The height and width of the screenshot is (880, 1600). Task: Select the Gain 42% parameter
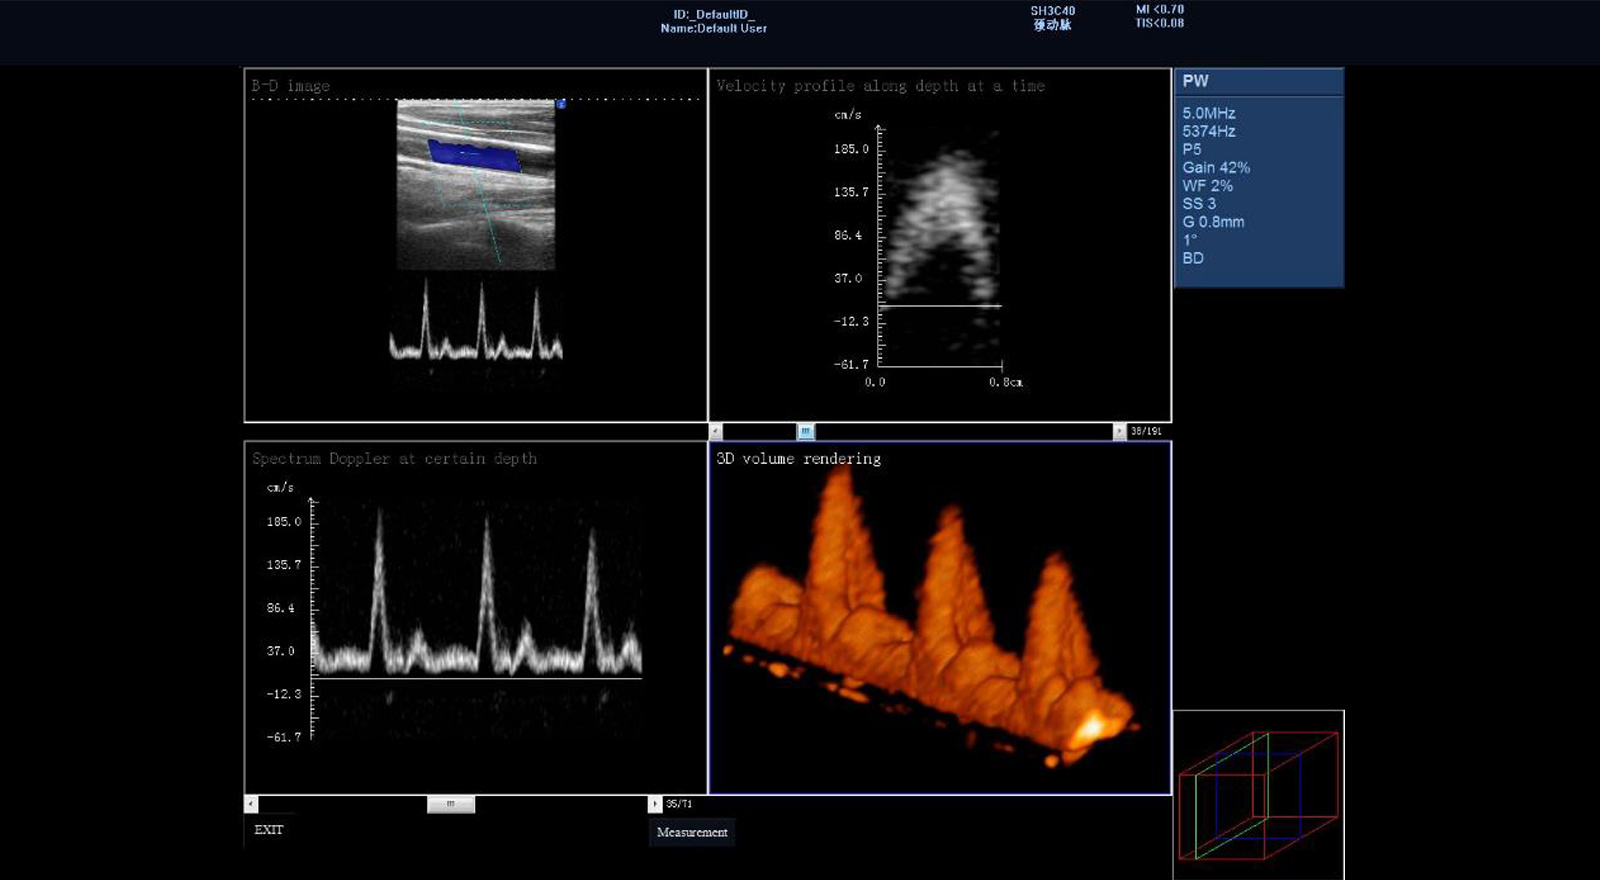[x=1216, y=168]
